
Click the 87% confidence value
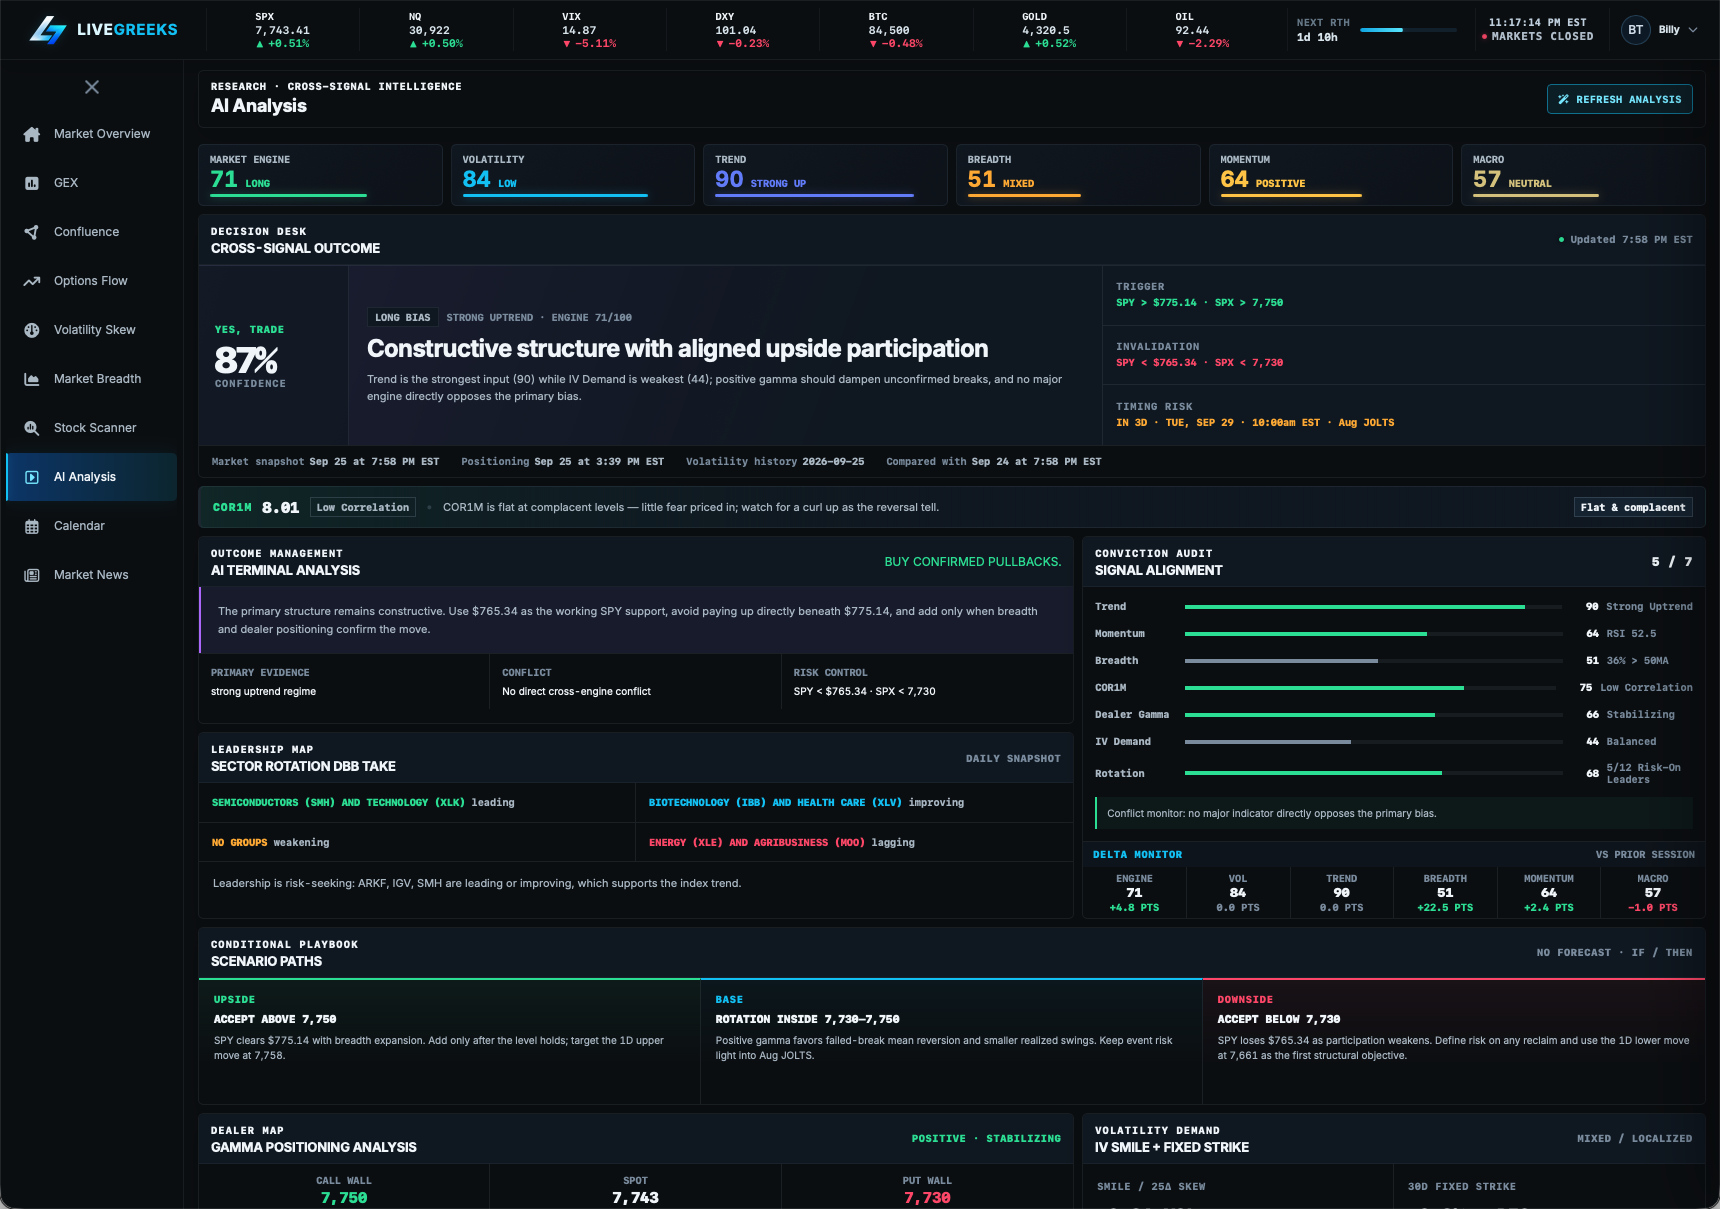247,359
